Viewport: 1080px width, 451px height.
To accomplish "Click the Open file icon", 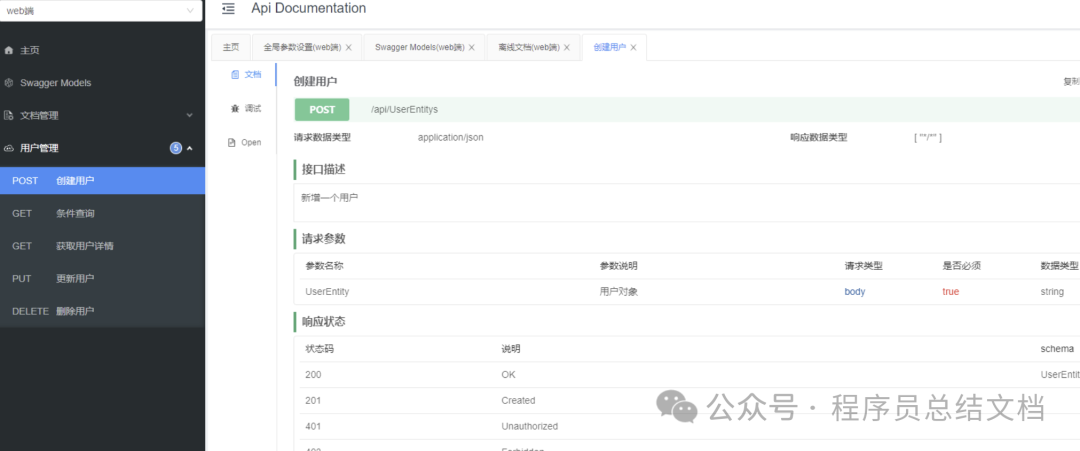I will click(x=232, y=143).
